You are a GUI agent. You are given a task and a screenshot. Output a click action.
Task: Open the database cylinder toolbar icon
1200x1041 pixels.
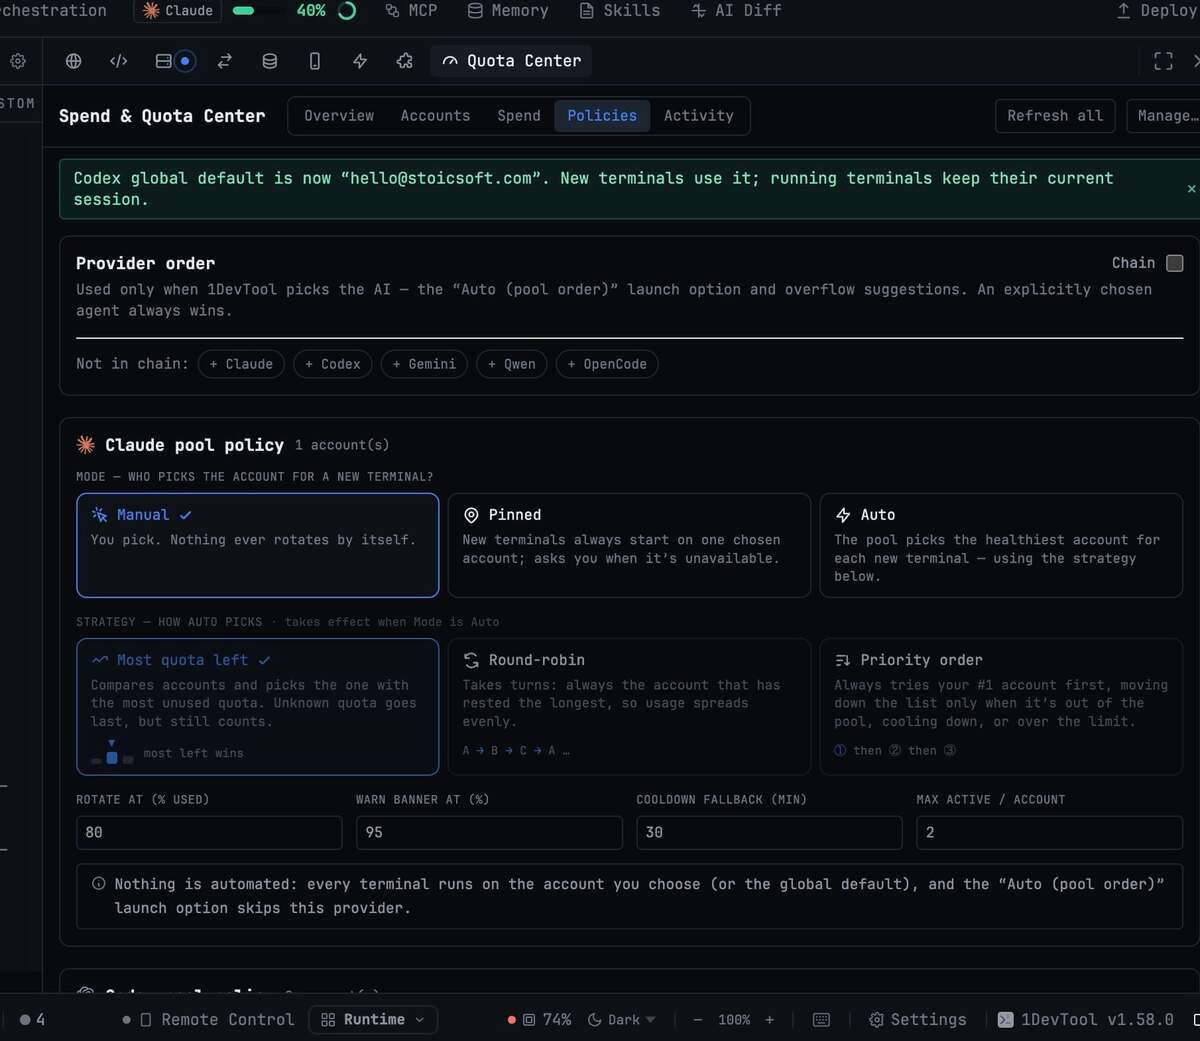(269, 61)
